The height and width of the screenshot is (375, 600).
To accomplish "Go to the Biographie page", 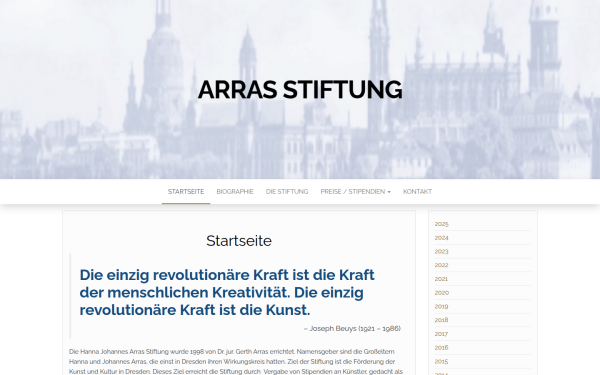I will (235, 192).
